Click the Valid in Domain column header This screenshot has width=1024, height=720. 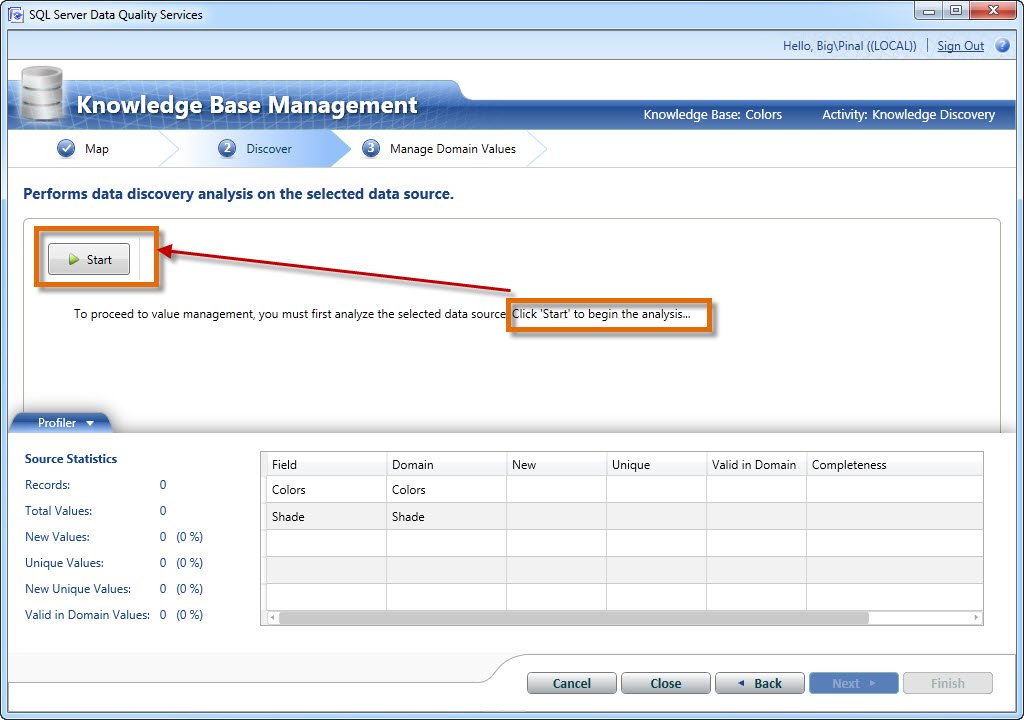[756, 465]
